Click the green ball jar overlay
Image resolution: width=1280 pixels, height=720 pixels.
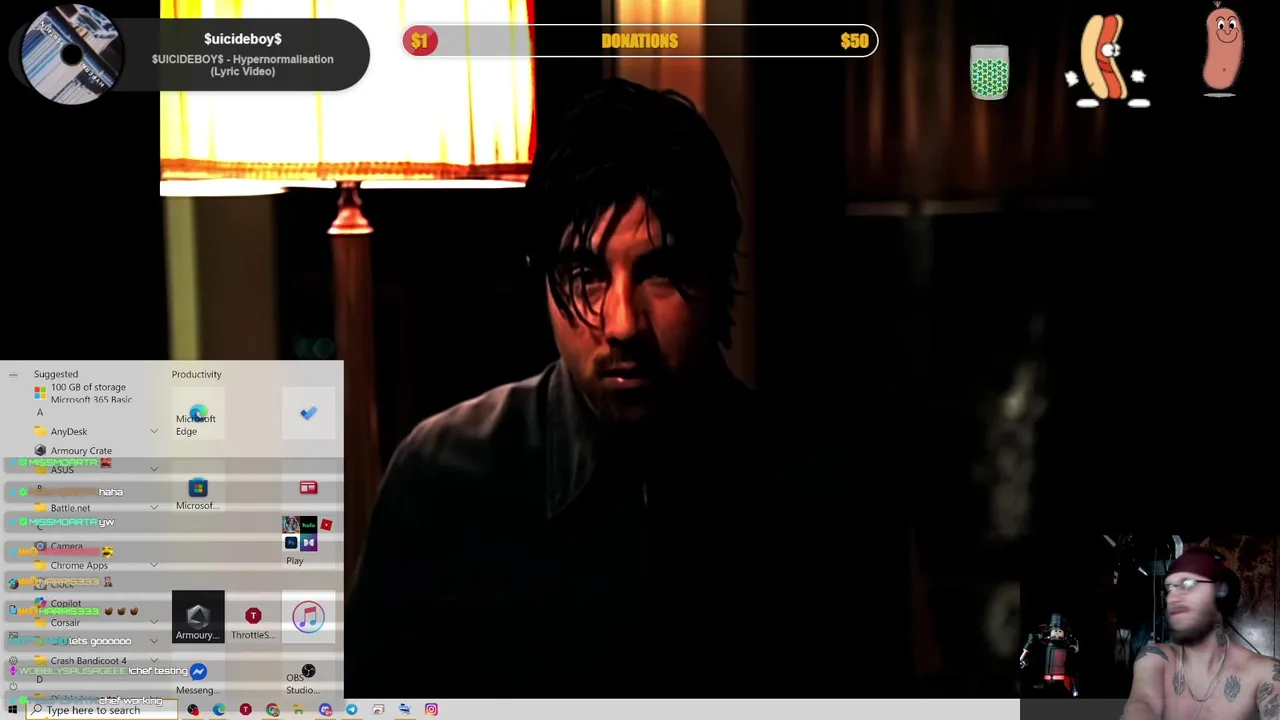(989, 72)
